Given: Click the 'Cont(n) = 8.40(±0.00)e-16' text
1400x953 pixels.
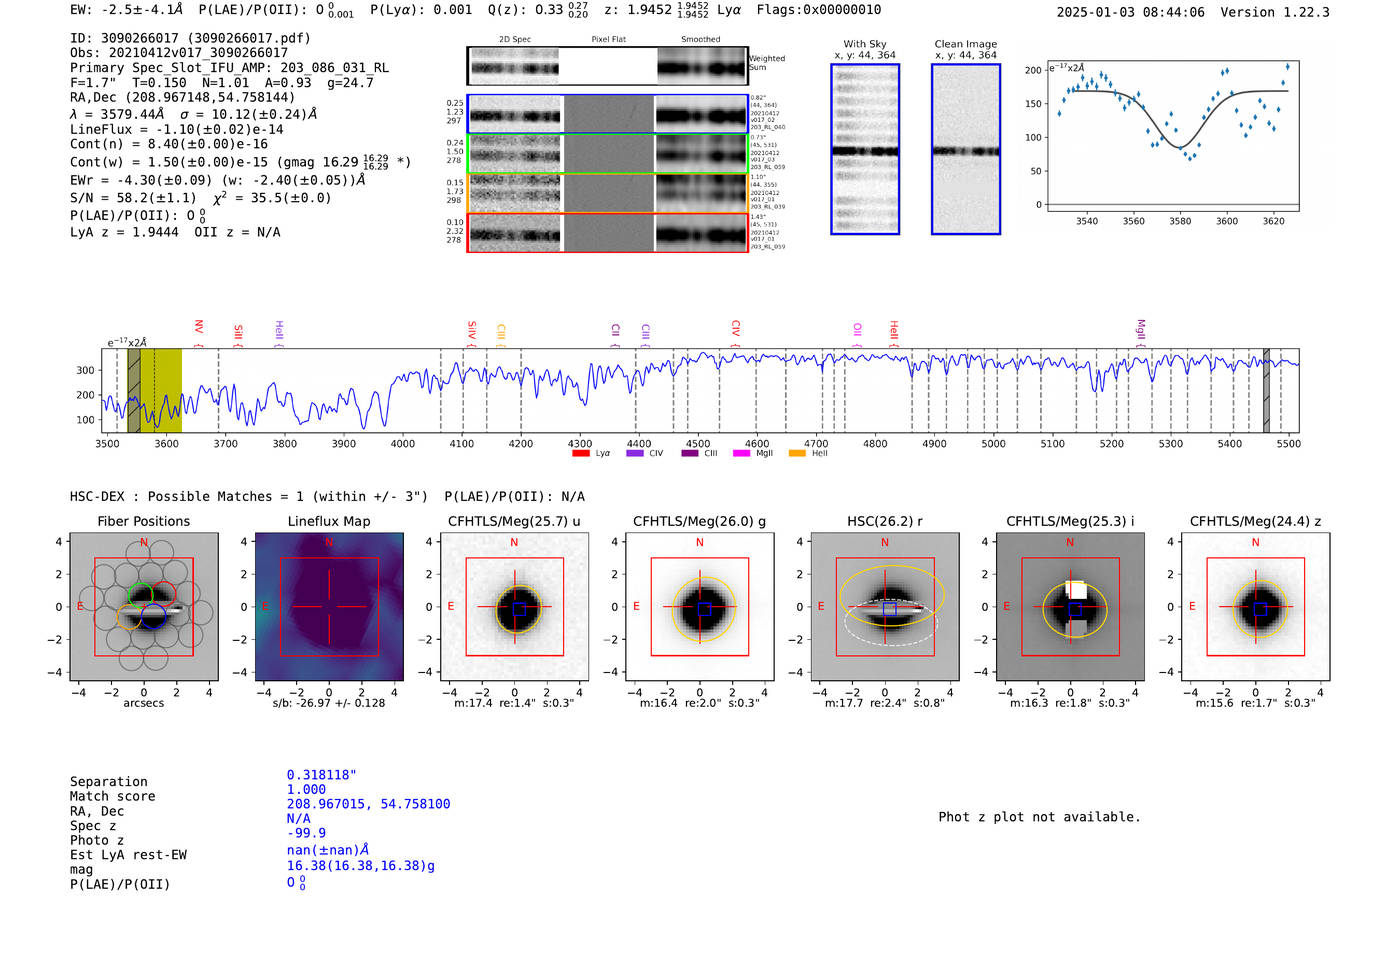Looking at the screenshot, I should (x=169, y=144).
